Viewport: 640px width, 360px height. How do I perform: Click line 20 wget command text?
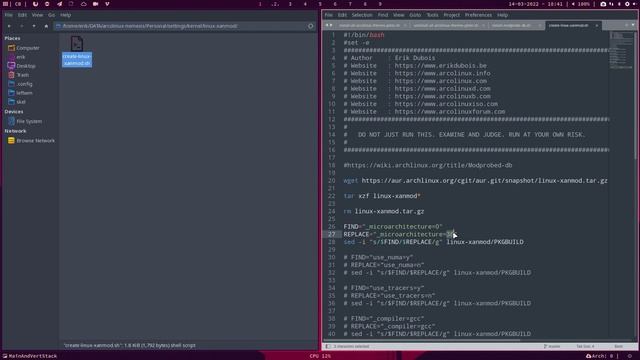(476, 180)
